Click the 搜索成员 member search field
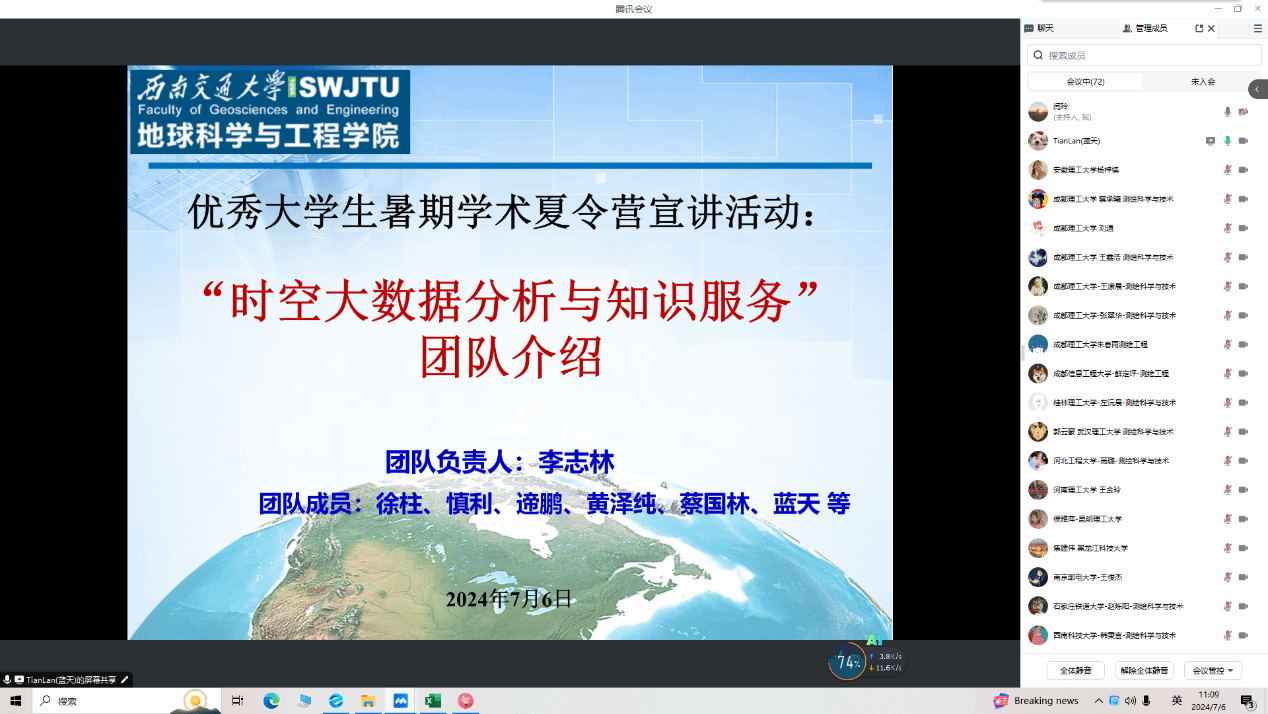1268x714 pixels. [1144, 56]
